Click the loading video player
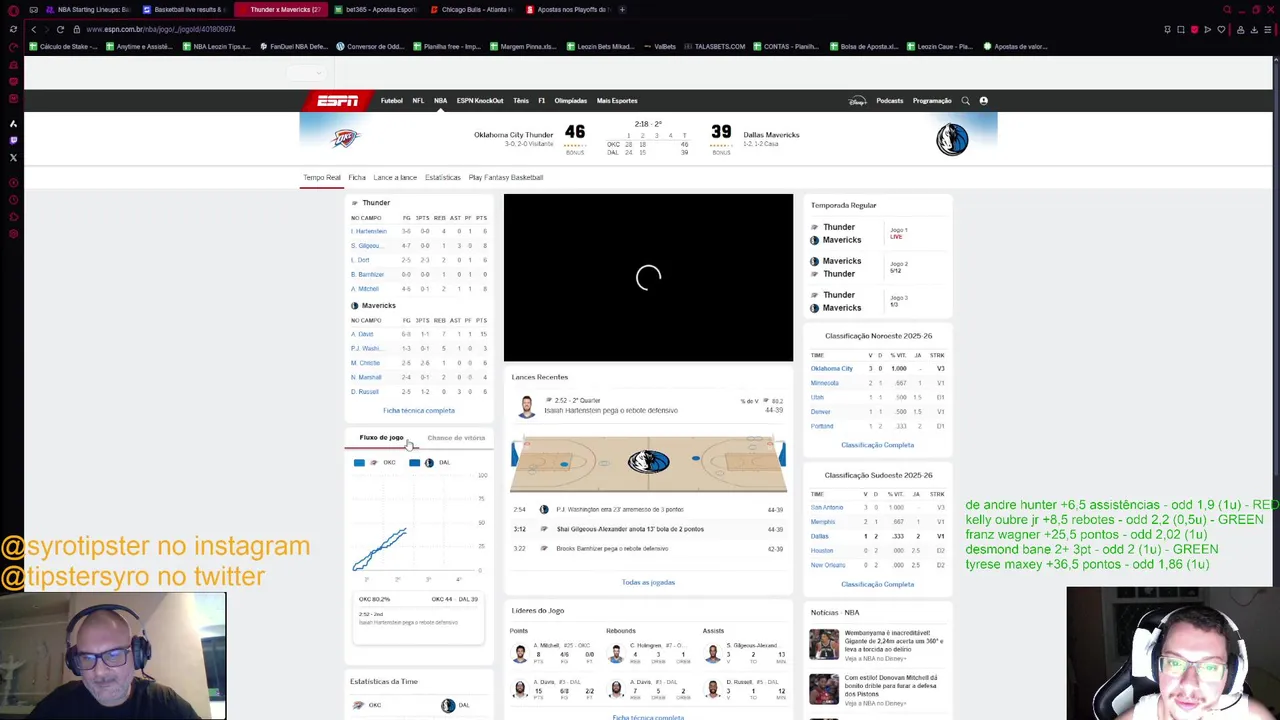1280x720 pixels. pyautogui.click(x=648, y=277)
